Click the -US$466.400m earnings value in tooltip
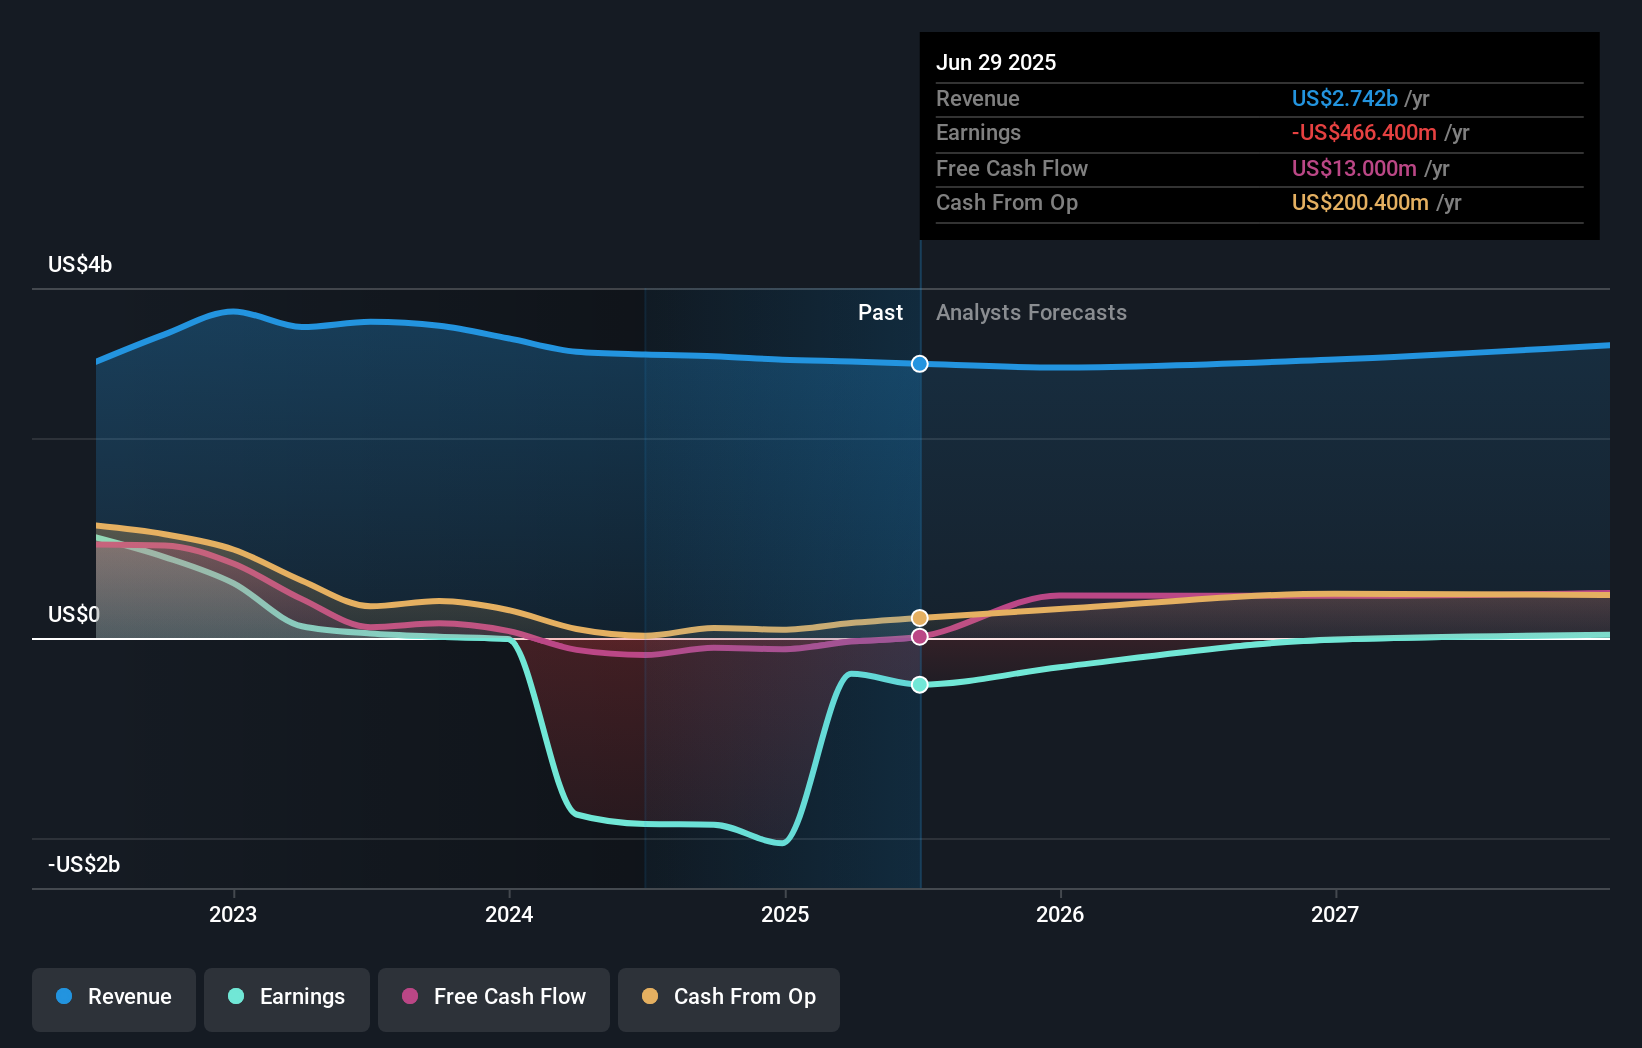The width and height of the screenshot is (1642, 1048). coord(1364,133)
